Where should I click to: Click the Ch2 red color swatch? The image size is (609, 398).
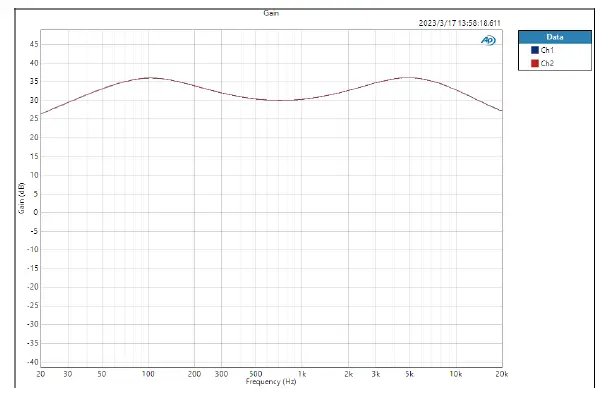click(x=534, y=63)
